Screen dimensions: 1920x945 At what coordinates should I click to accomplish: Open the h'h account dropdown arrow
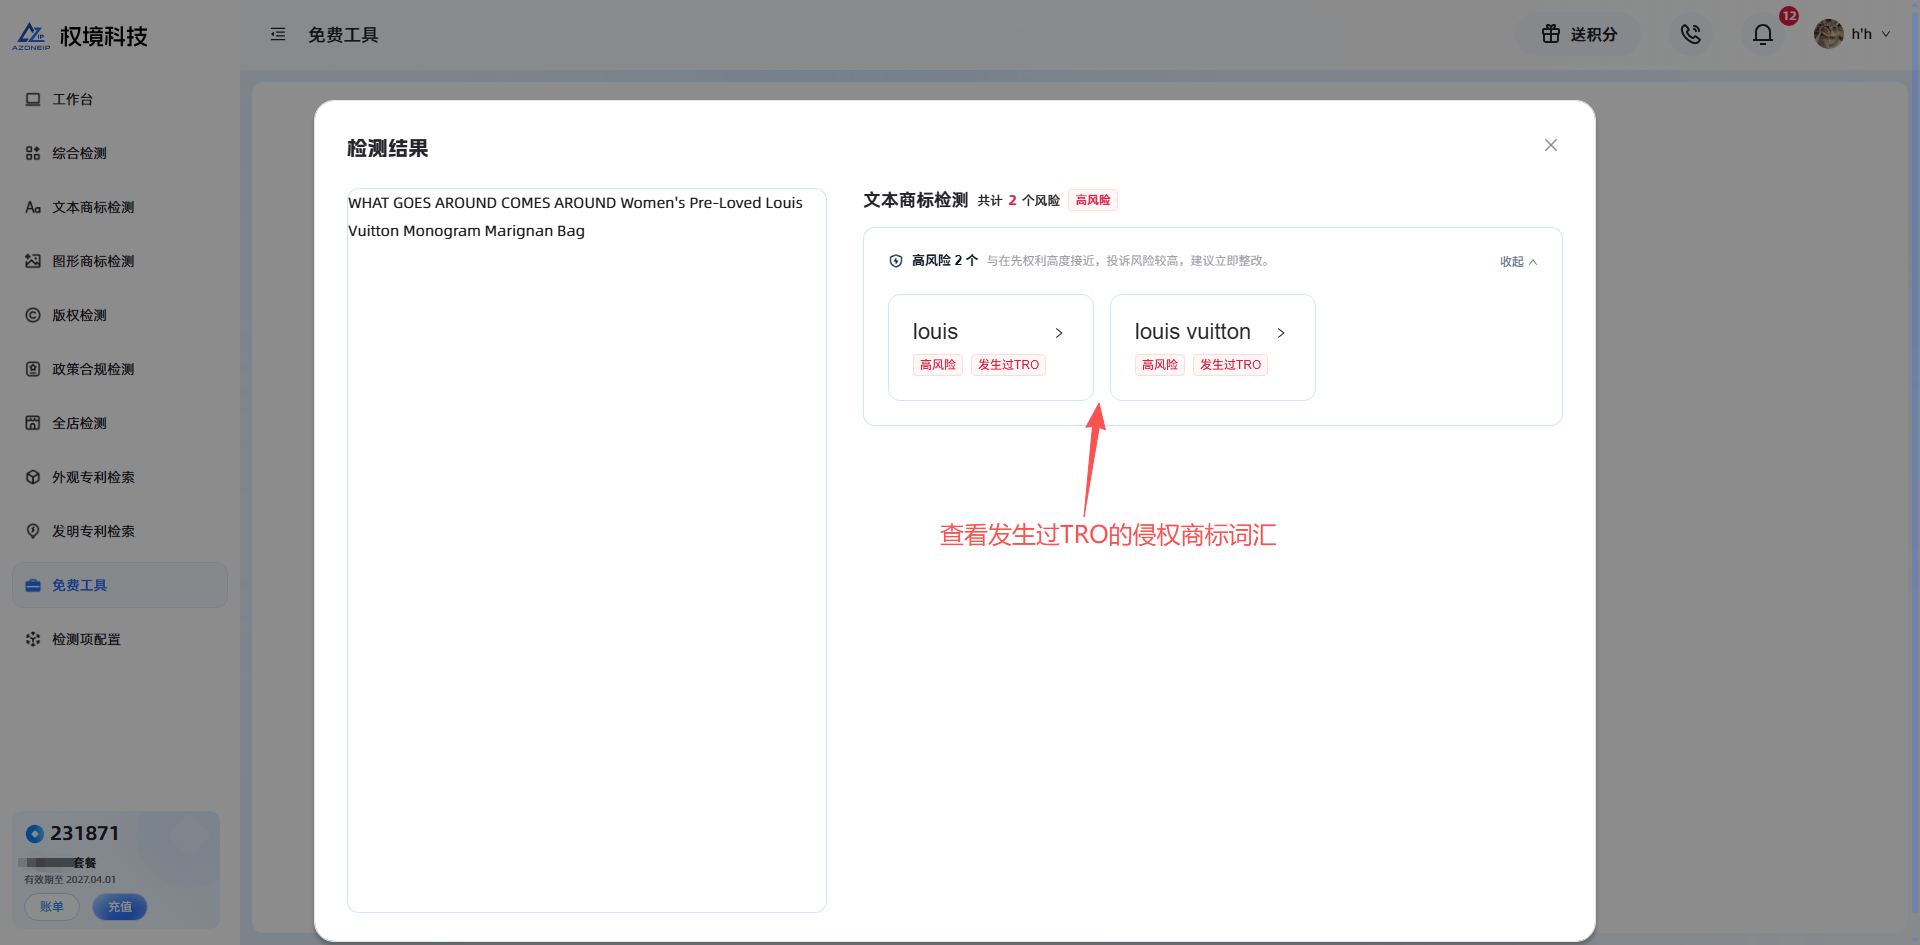point(1886,34)
